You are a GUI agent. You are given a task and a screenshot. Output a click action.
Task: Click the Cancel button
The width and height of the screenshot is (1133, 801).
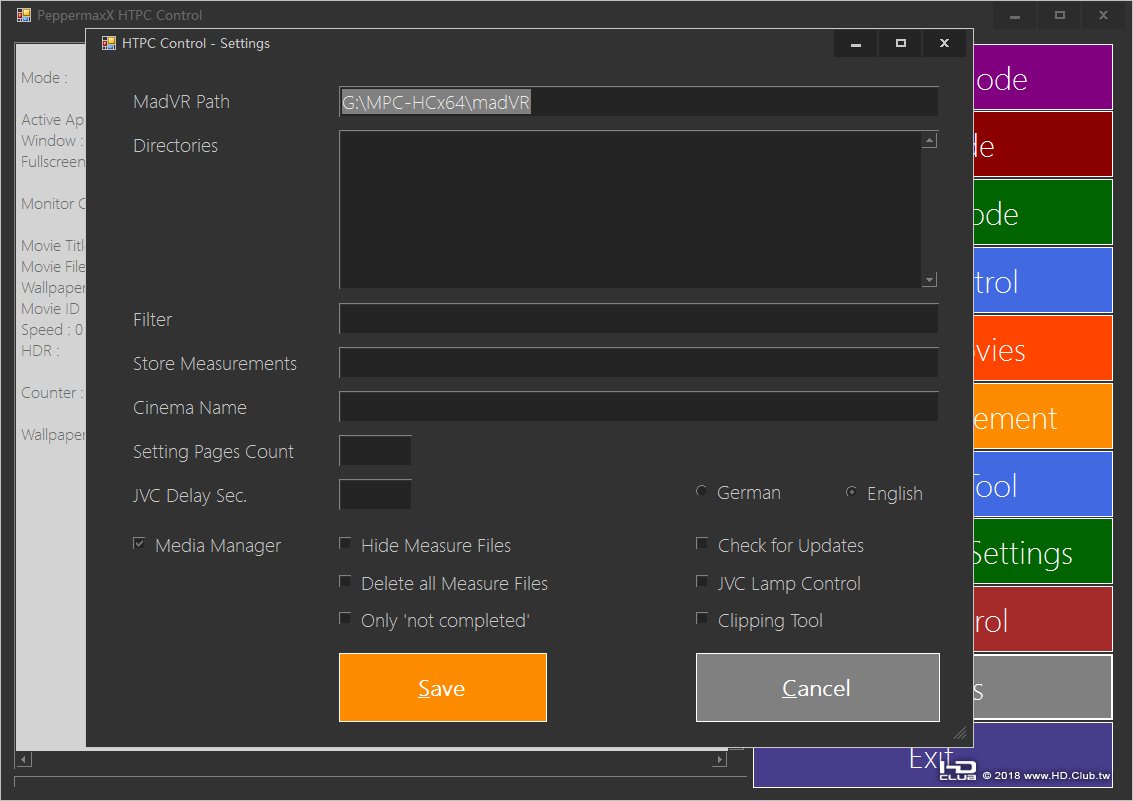818,688
